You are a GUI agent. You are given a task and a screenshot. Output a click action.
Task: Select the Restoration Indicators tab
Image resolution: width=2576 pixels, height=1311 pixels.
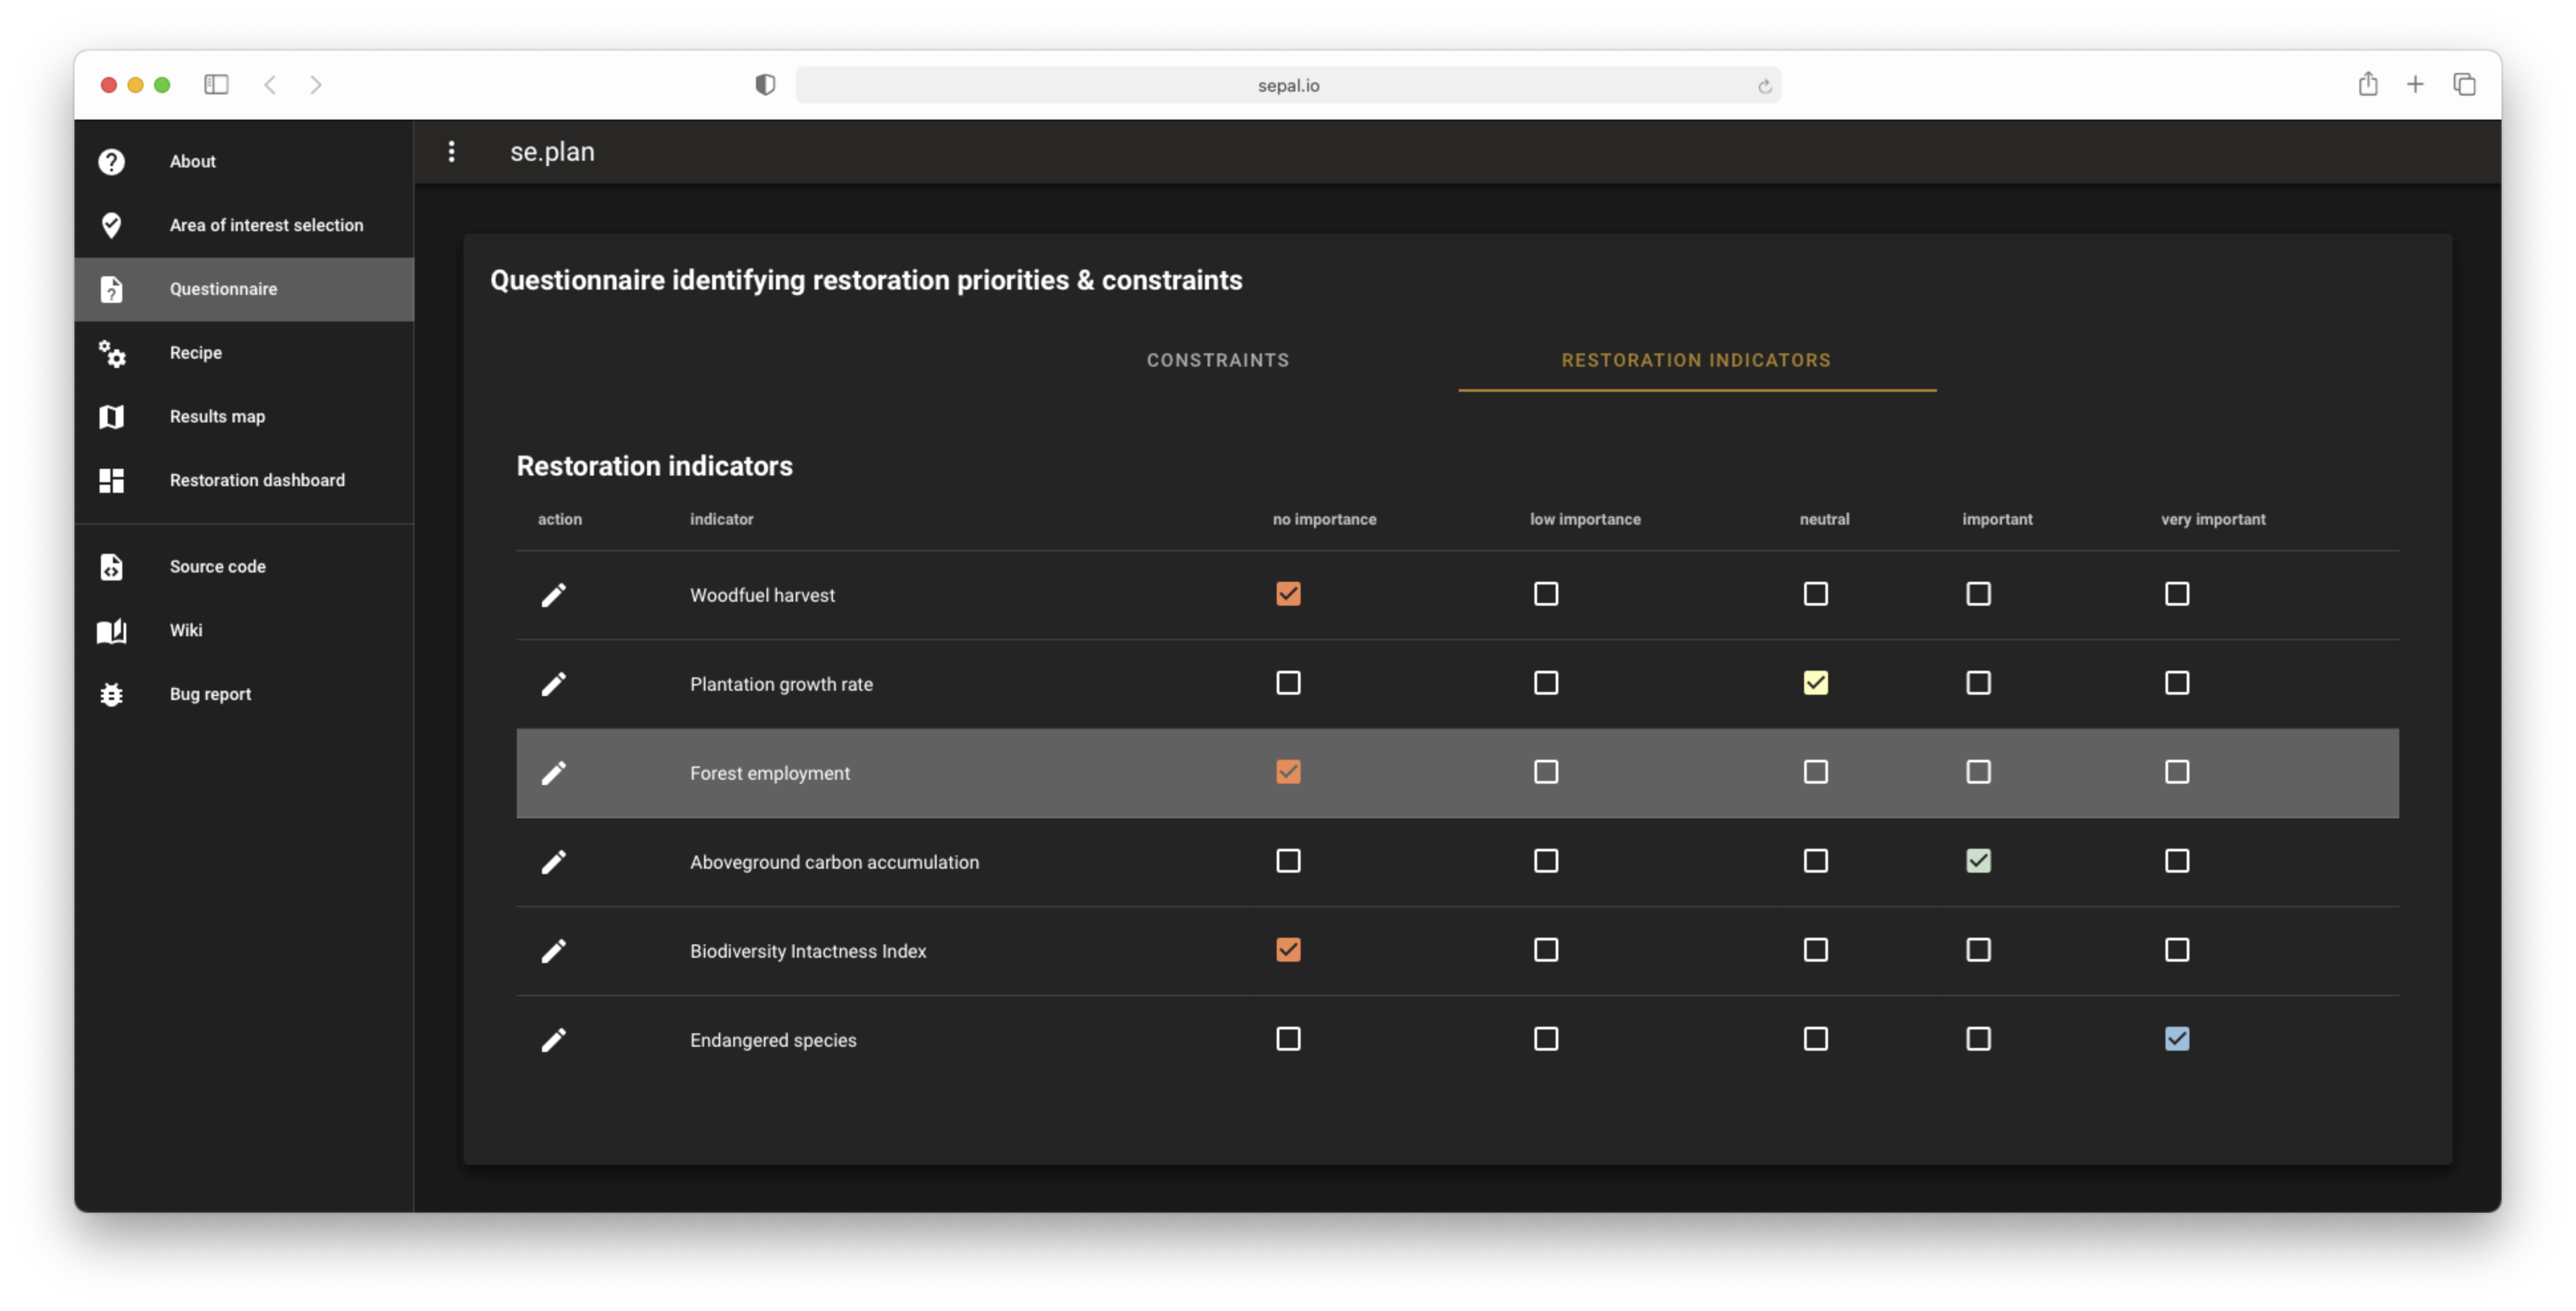pyautogui.click(x=1695, y=360)
